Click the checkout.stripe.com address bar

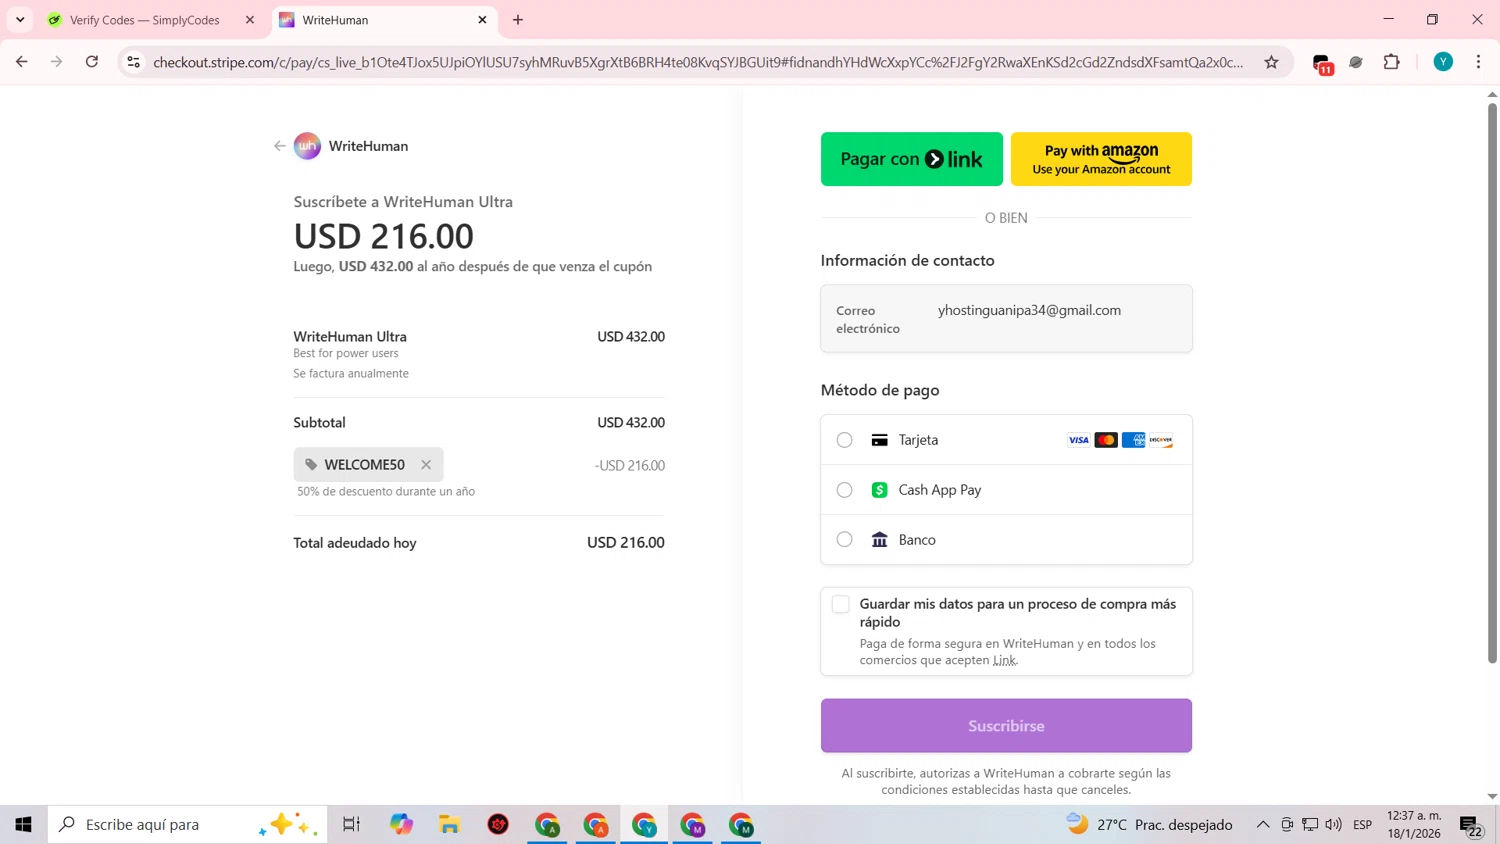(x=698, y=62)
